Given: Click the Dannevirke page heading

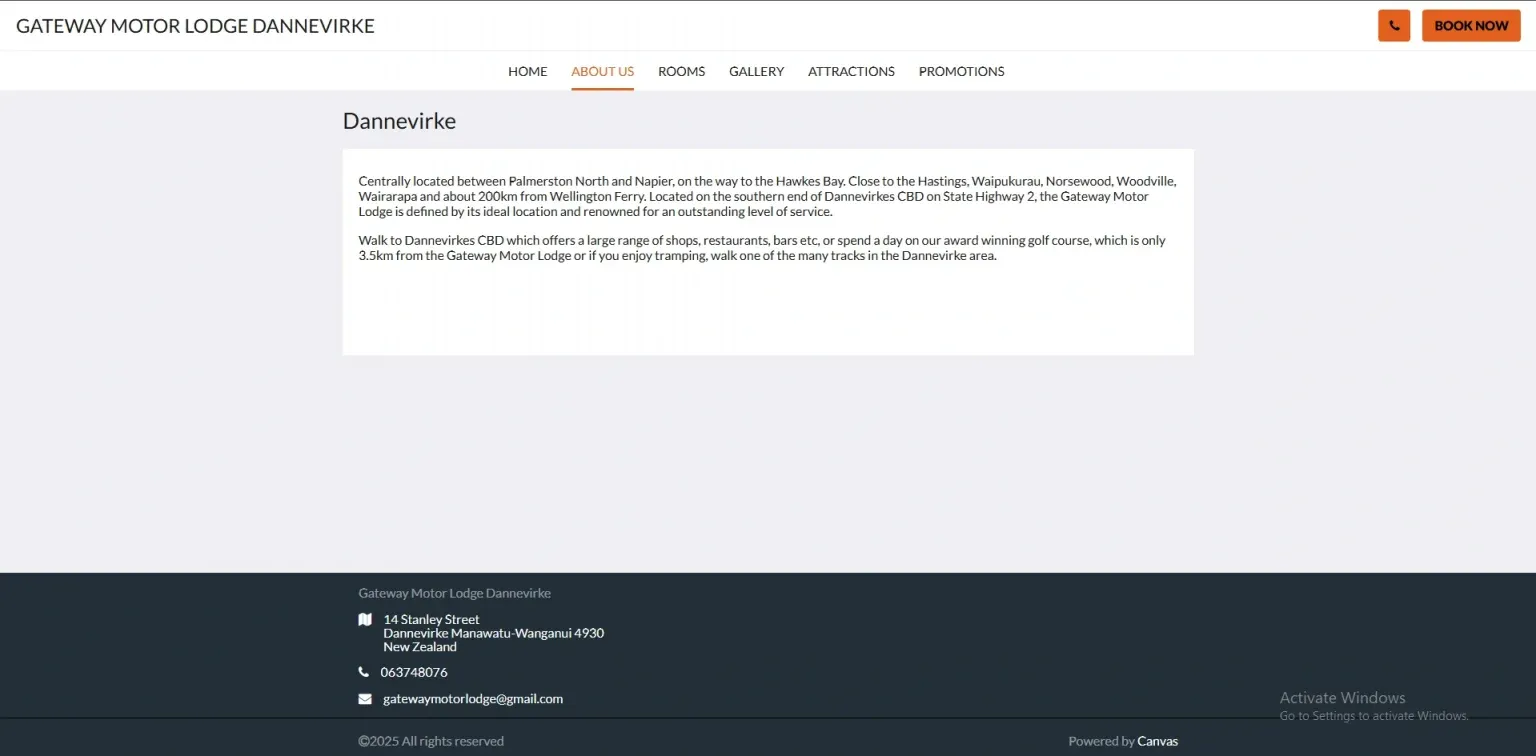Looking at the screenshot, I should (399, 121).
